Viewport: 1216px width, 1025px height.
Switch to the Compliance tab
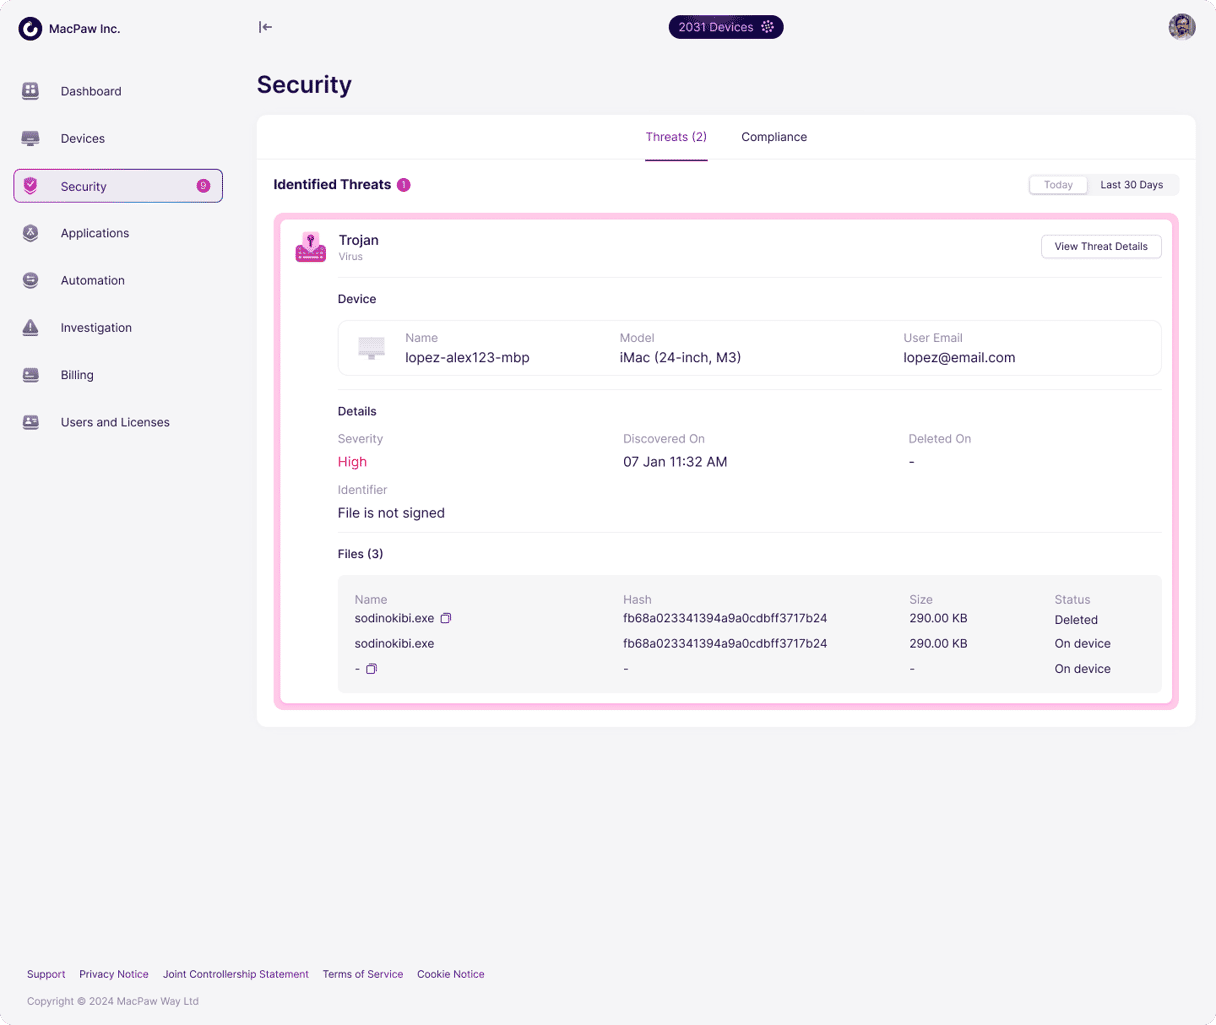(774, 137)
